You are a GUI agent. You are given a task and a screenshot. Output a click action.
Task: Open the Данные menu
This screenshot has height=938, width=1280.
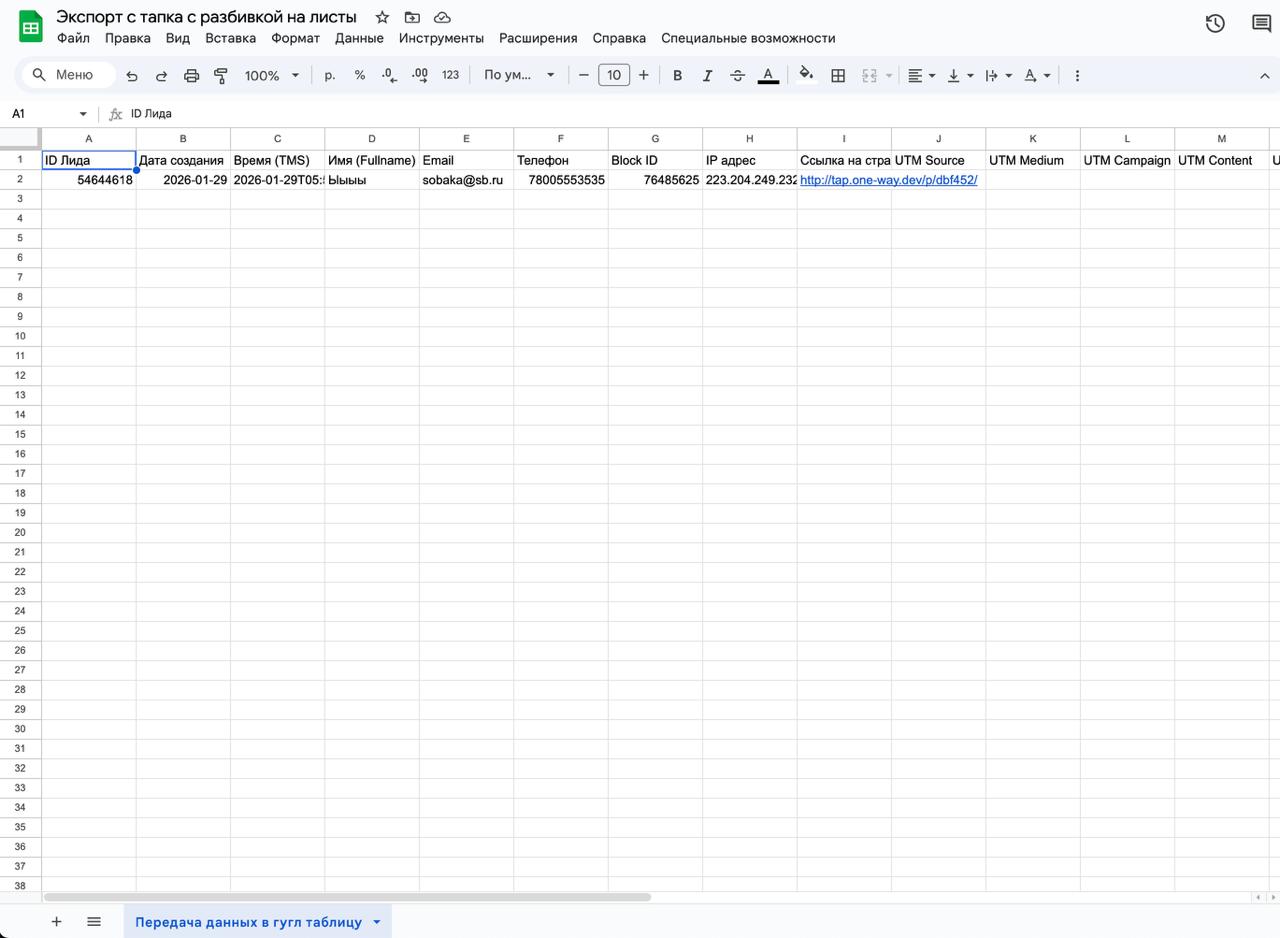click(359, 38)
